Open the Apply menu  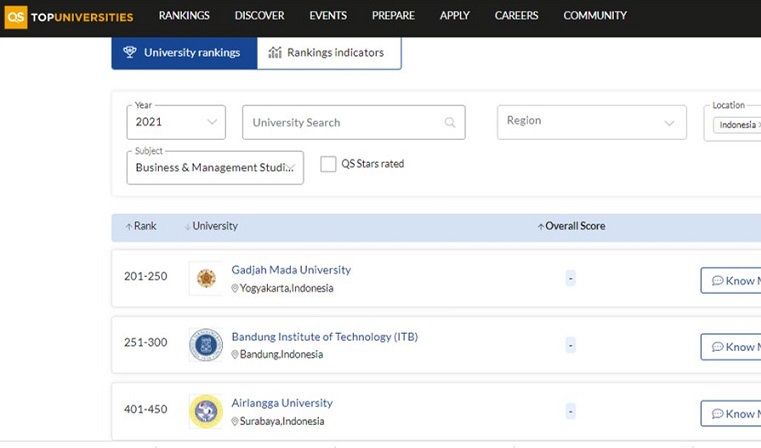click(455, 16)
